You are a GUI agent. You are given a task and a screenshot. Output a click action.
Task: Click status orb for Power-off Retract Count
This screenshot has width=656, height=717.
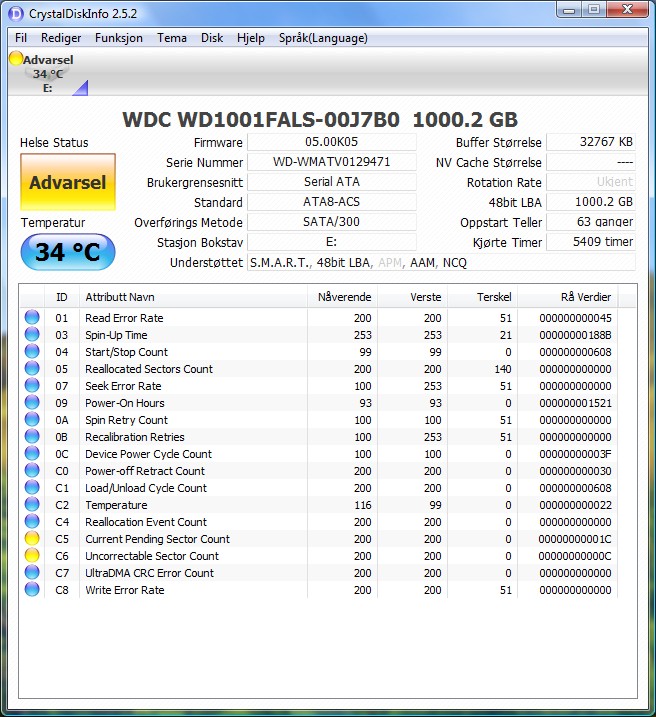click(32, 471)
